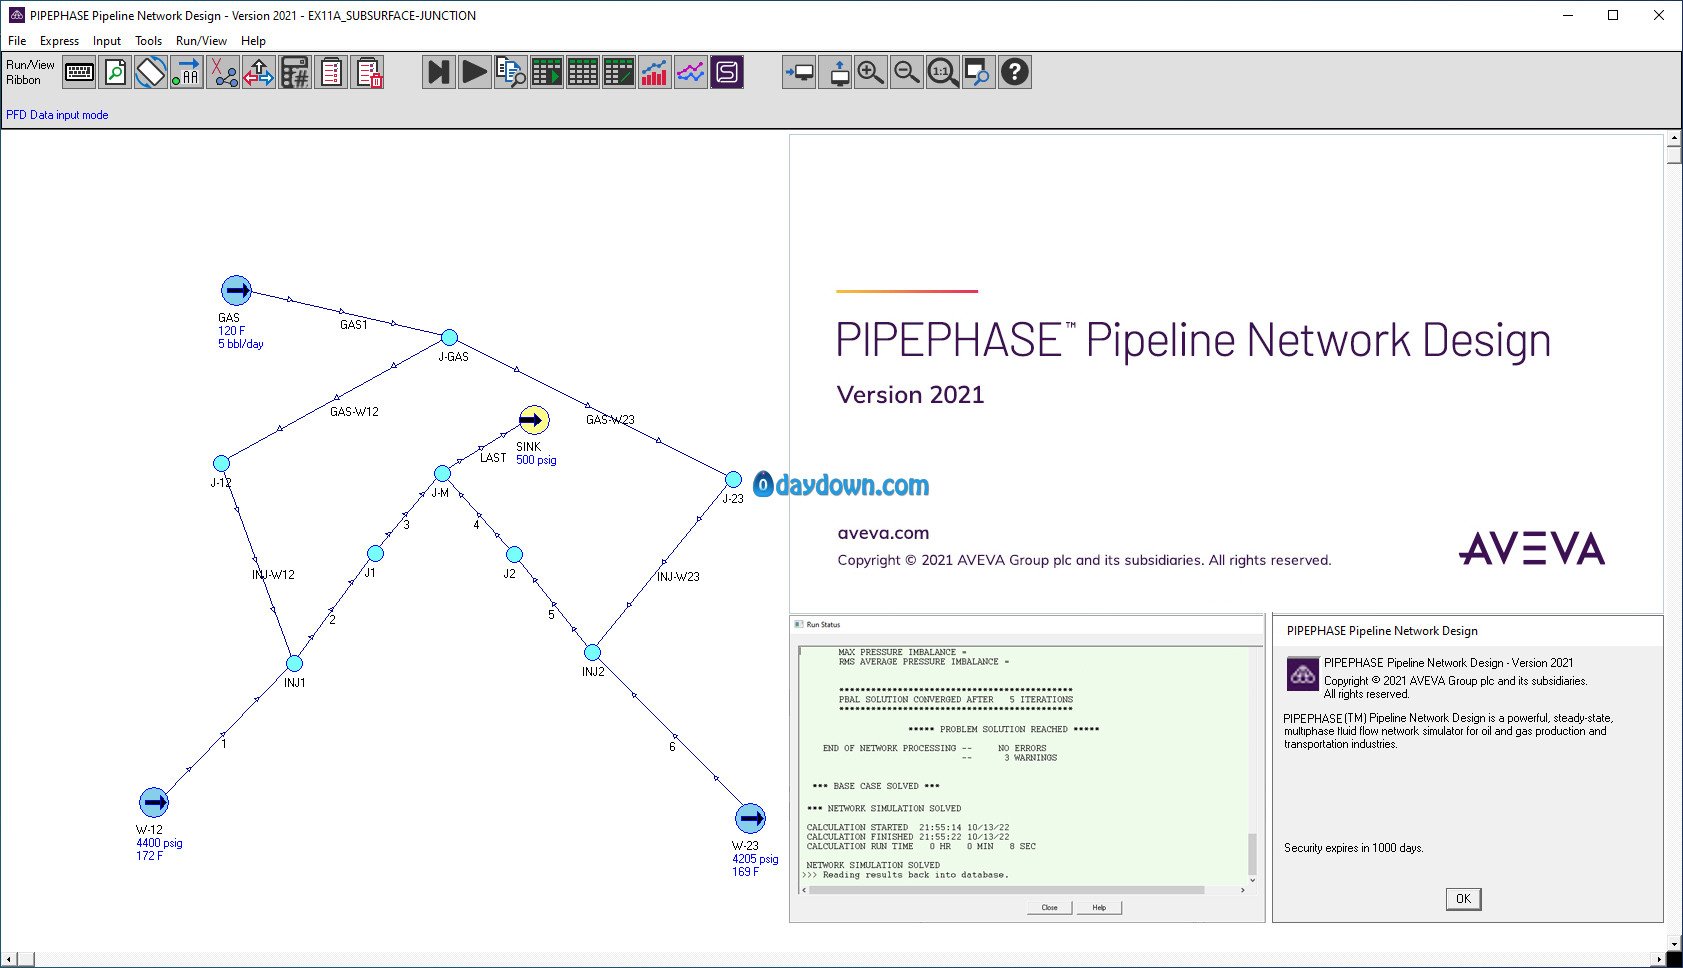The width and height of the screenshot is (1683, 968).
Task: Click the GAS-W12 link label
Action: tap(354, 412)
